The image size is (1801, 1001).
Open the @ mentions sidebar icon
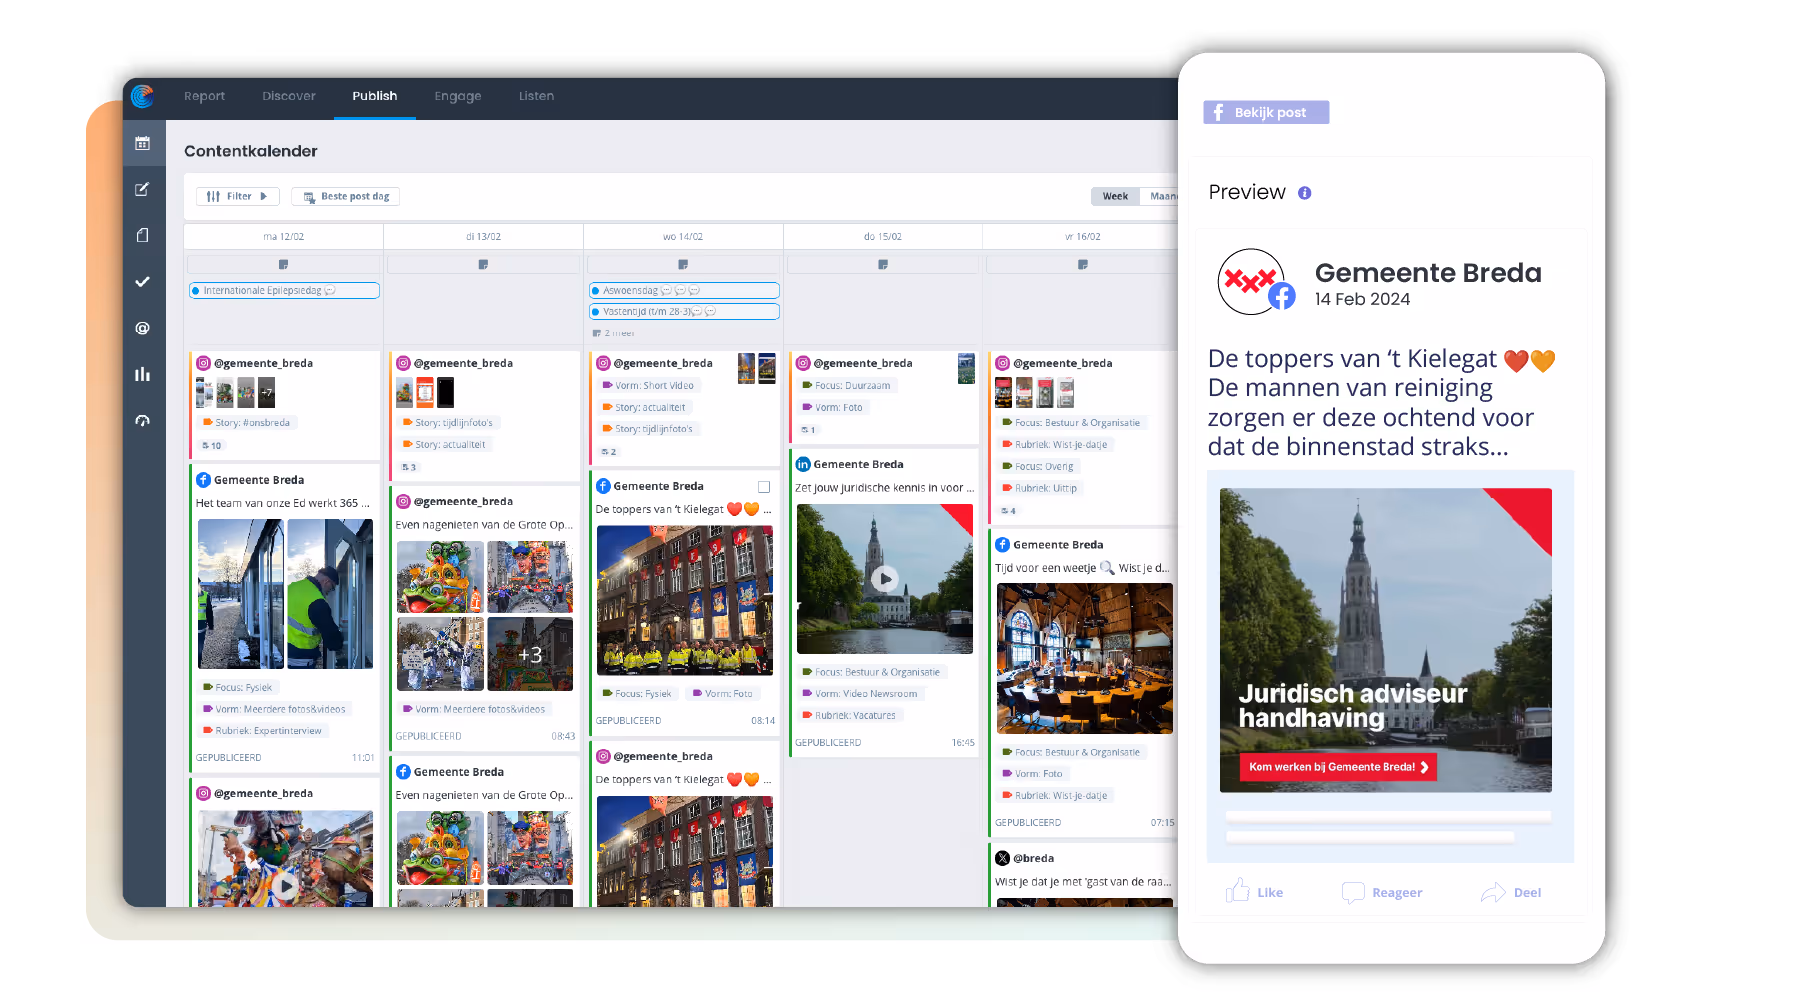click(143, 328)
